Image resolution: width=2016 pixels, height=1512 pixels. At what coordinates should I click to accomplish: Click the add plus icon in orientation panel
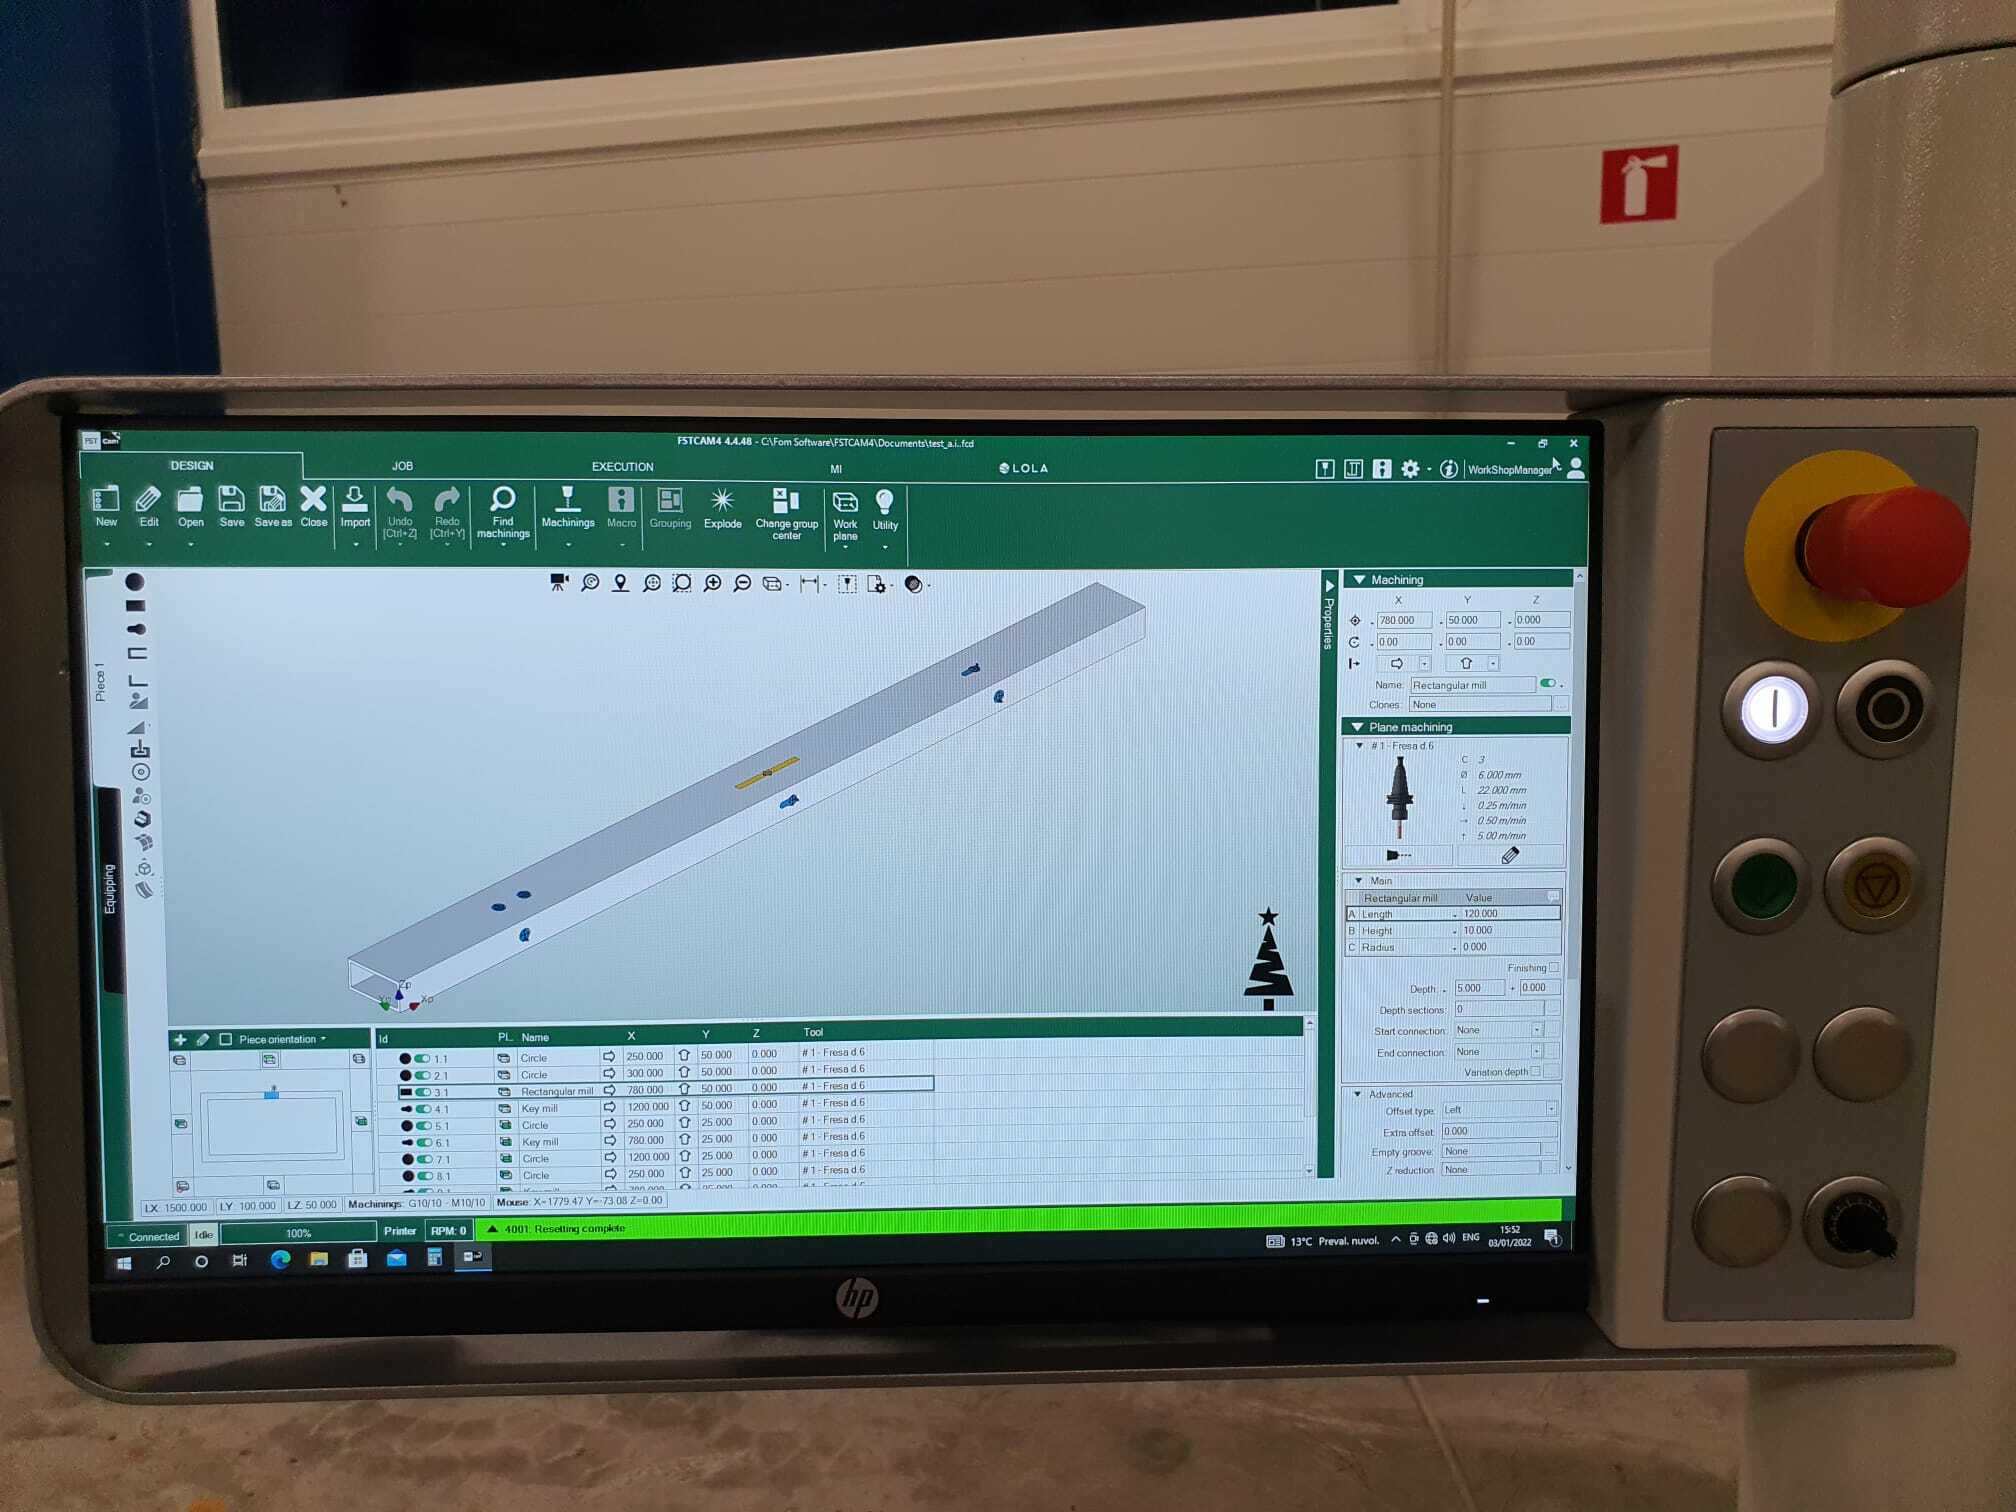(x=180, y=1040)
